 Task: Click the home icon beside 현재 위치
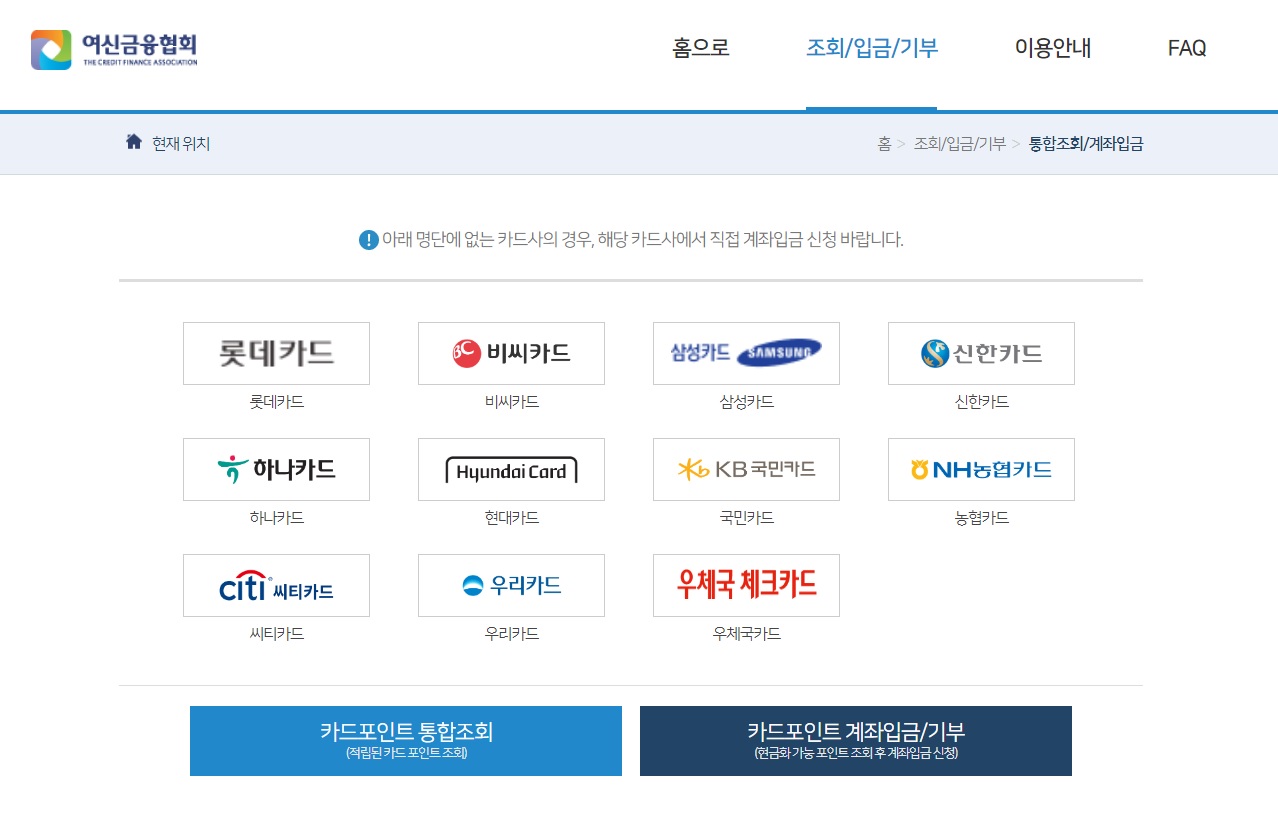pos(134,142)
